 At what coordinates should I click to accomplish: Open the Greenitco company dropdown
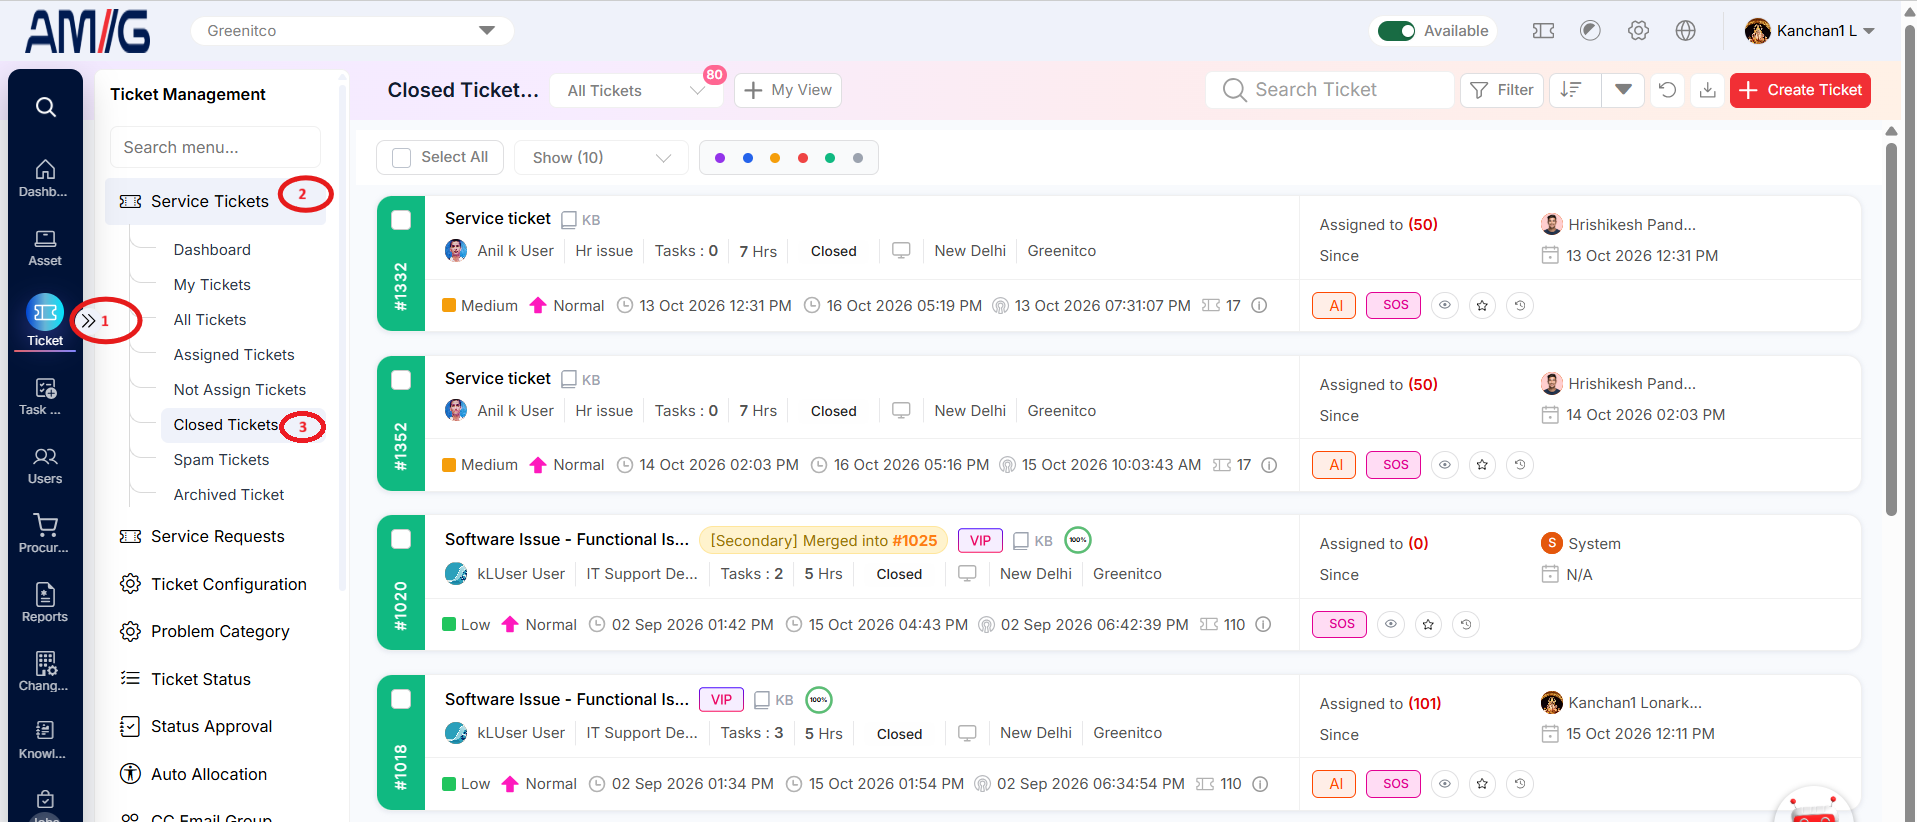coord(352,31)
